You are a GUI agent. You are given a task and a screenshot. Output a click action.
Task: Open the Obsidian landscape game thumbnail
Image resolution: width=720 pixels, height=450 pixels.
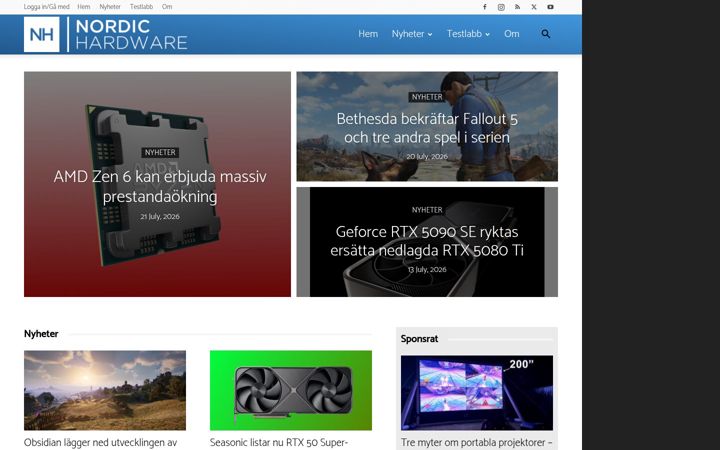(x=105, y=390)
